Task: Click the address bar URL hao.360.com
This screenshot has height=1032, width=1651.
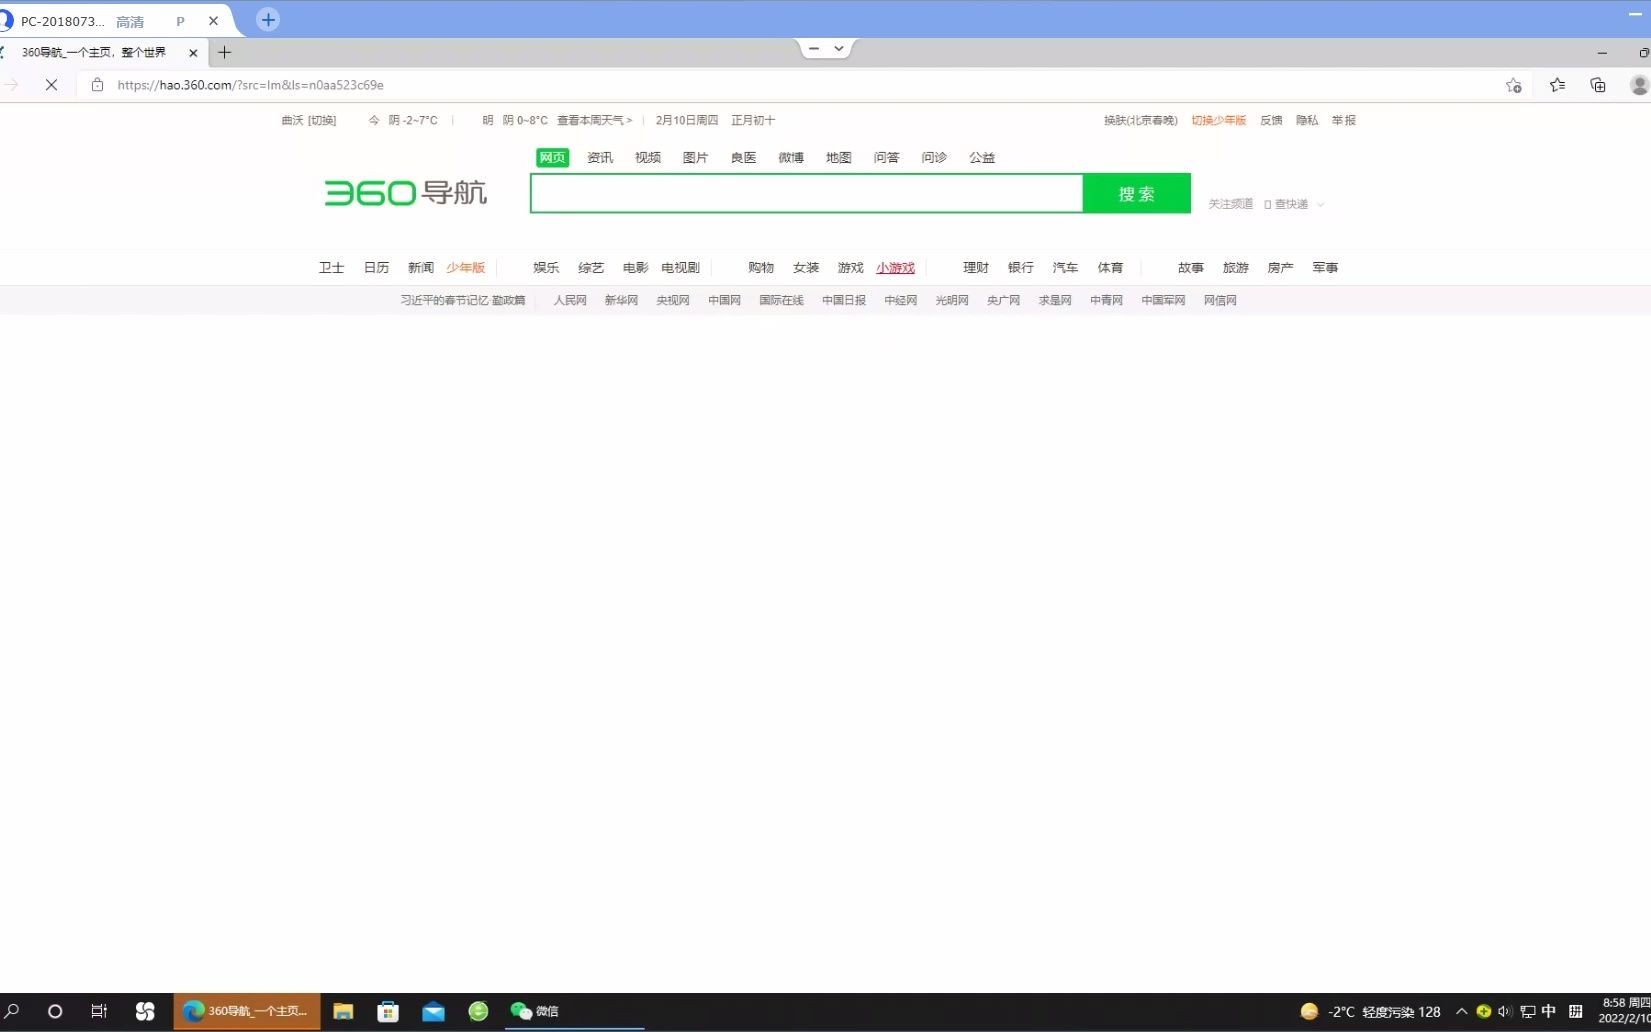Action: (x=250, y=85)
